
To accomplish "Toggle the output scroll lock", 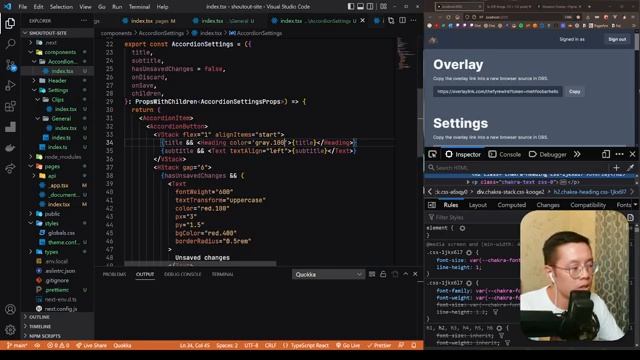I will (383, 274).
